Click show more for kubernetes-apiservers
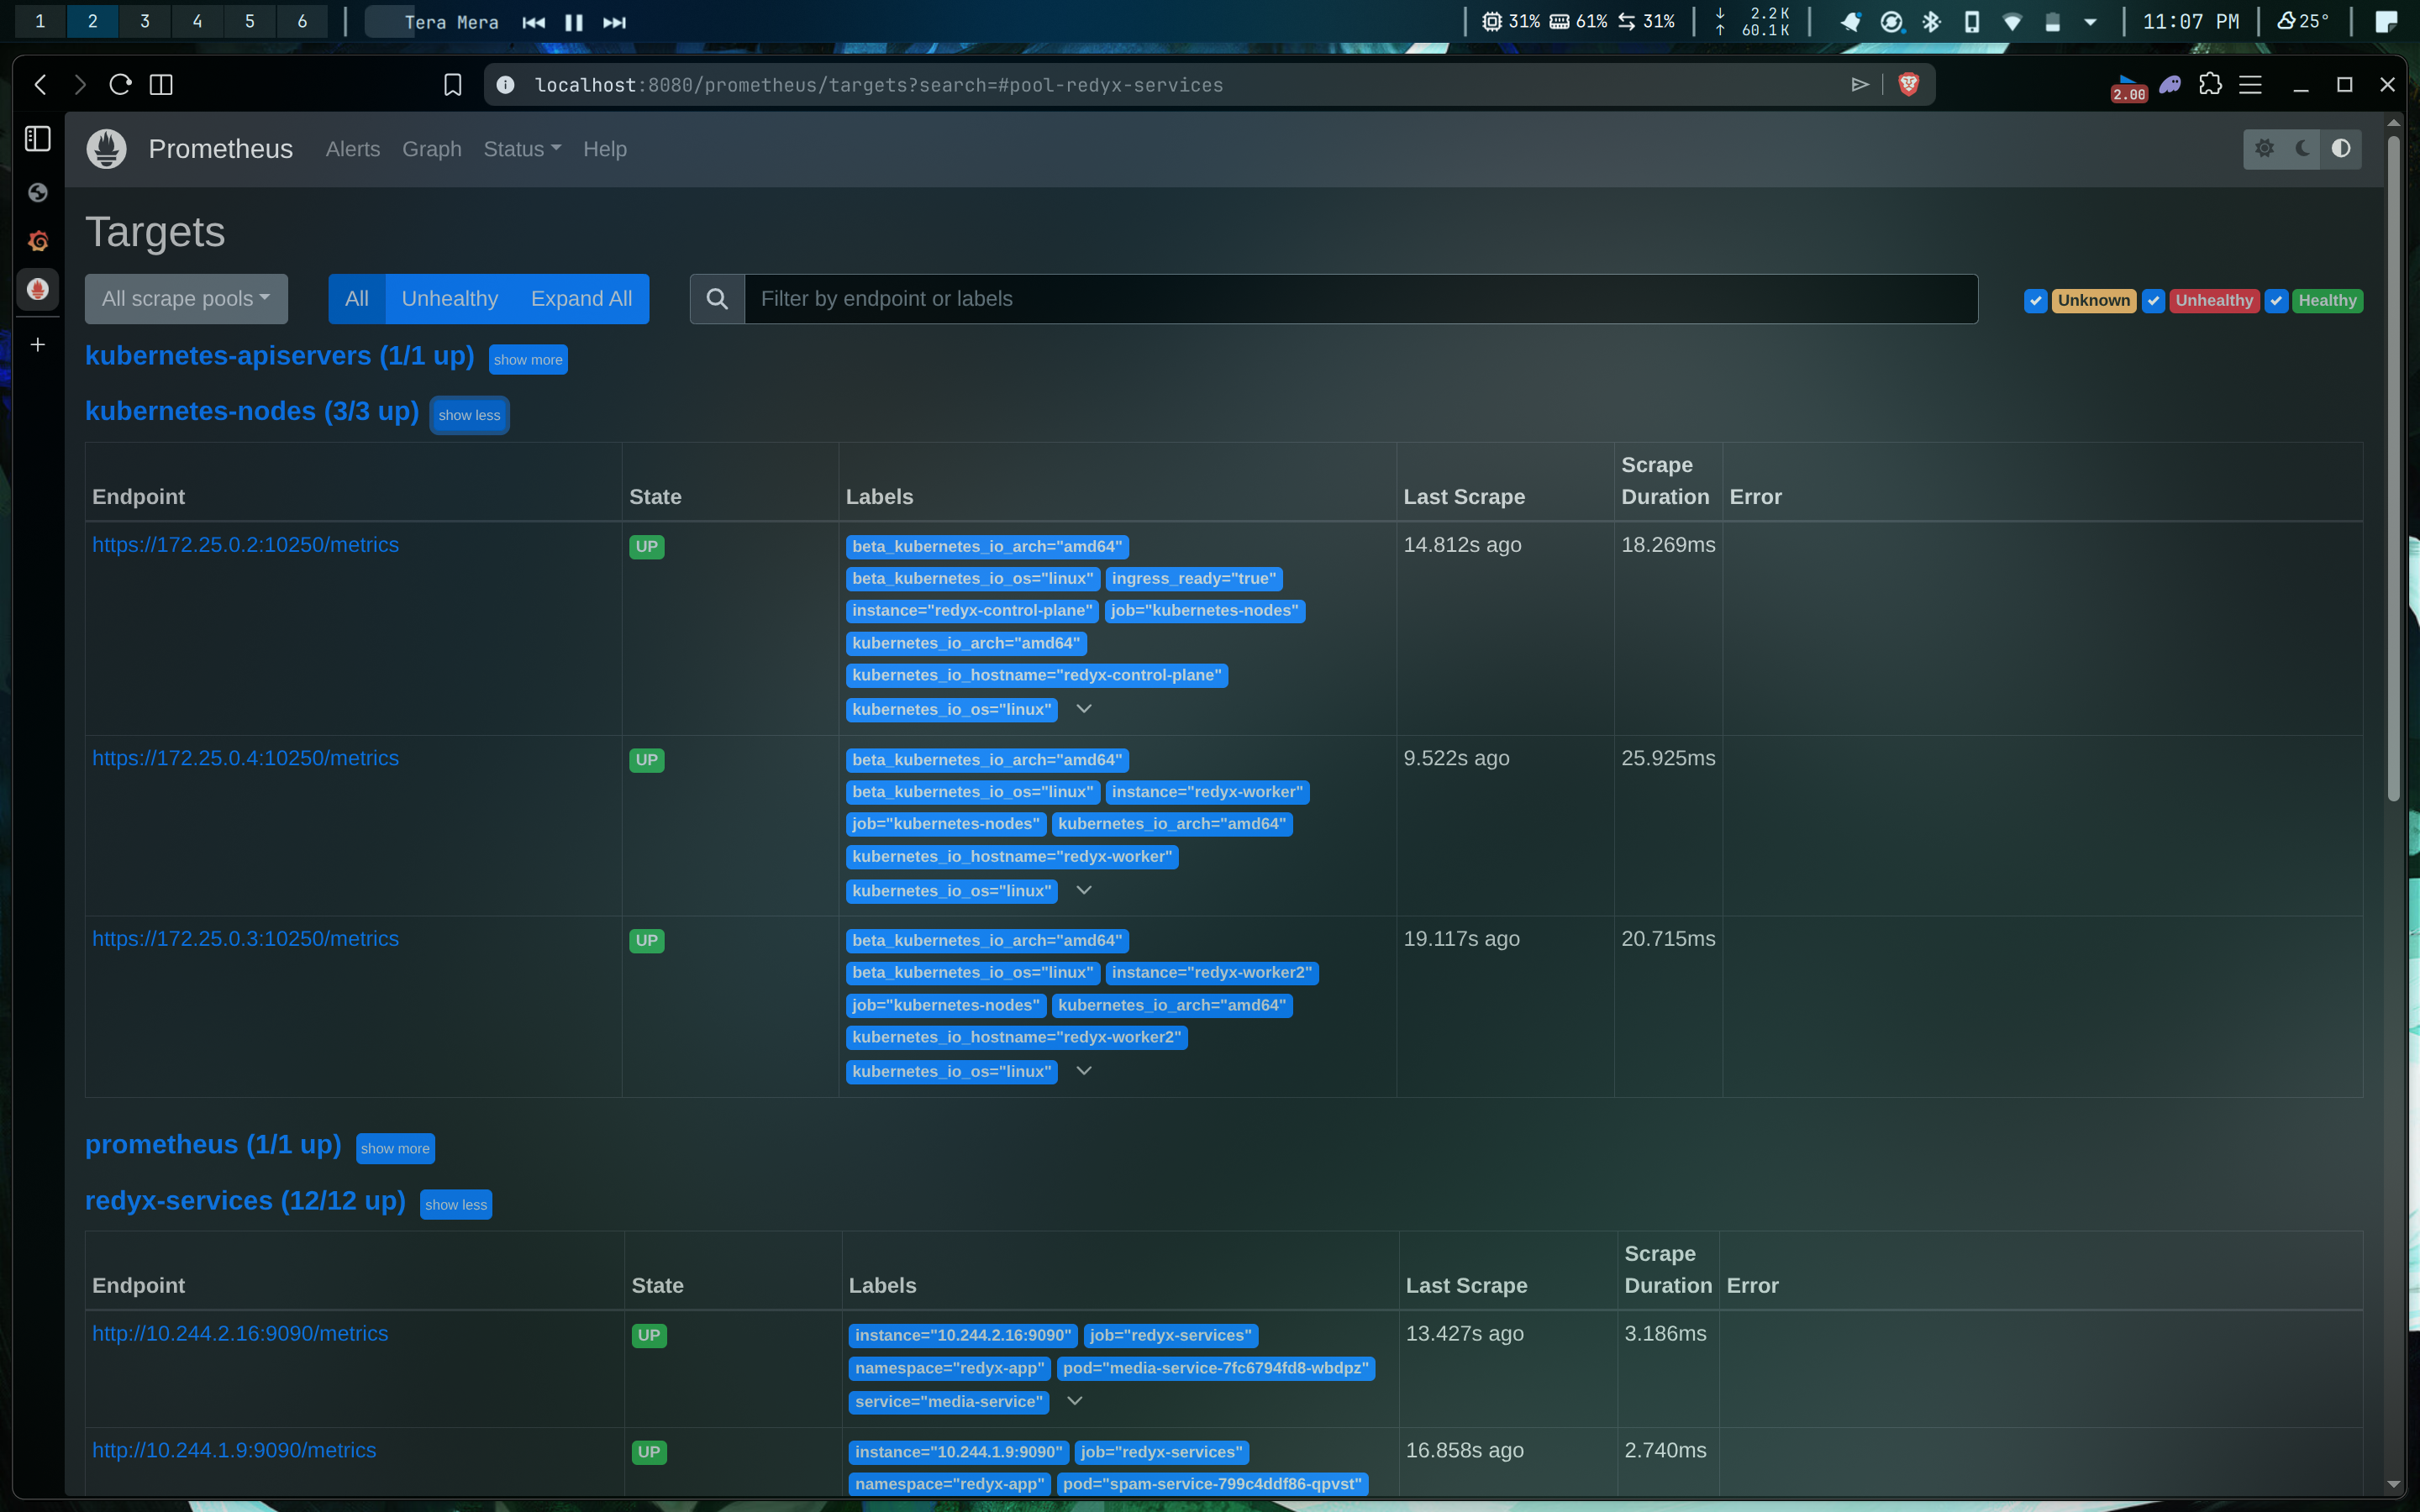The image size is (2420, 1512). coord(527,360)
